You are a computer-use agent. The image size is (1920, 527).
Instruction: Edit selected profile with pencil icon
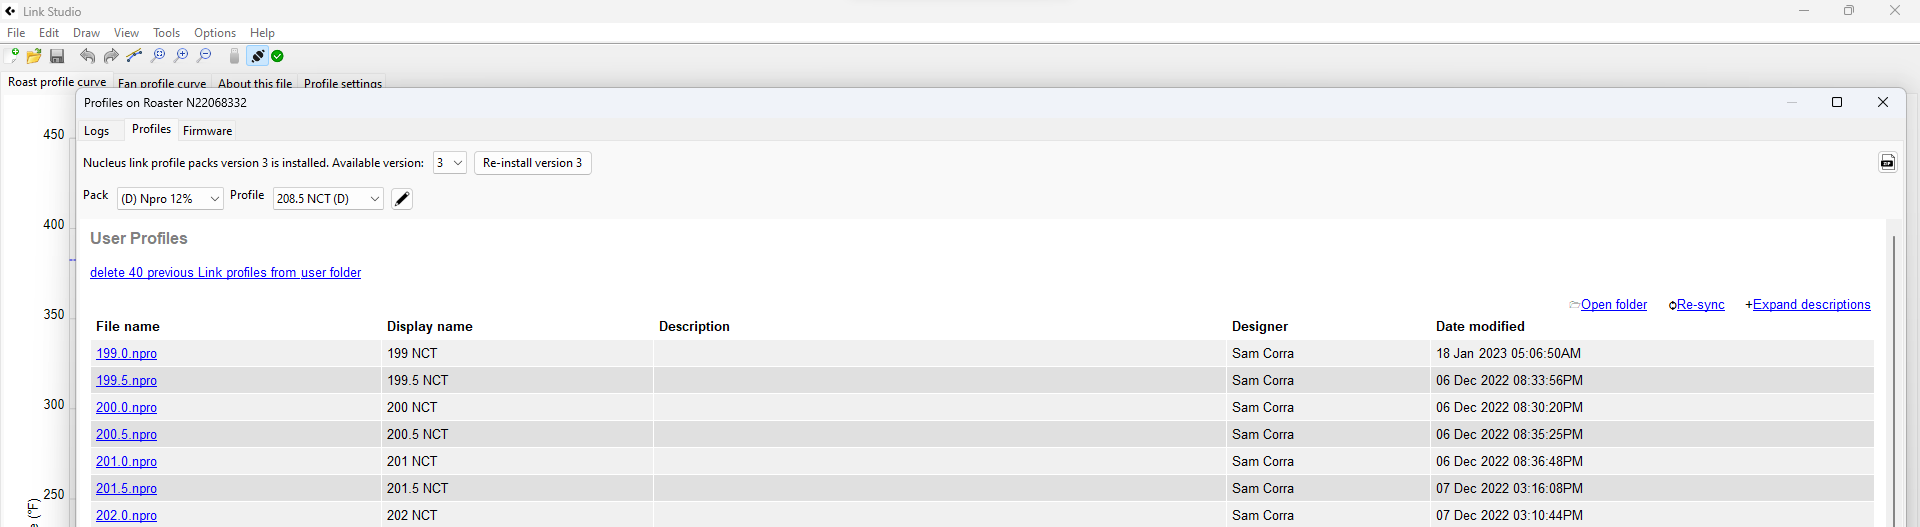pos(402,199)
